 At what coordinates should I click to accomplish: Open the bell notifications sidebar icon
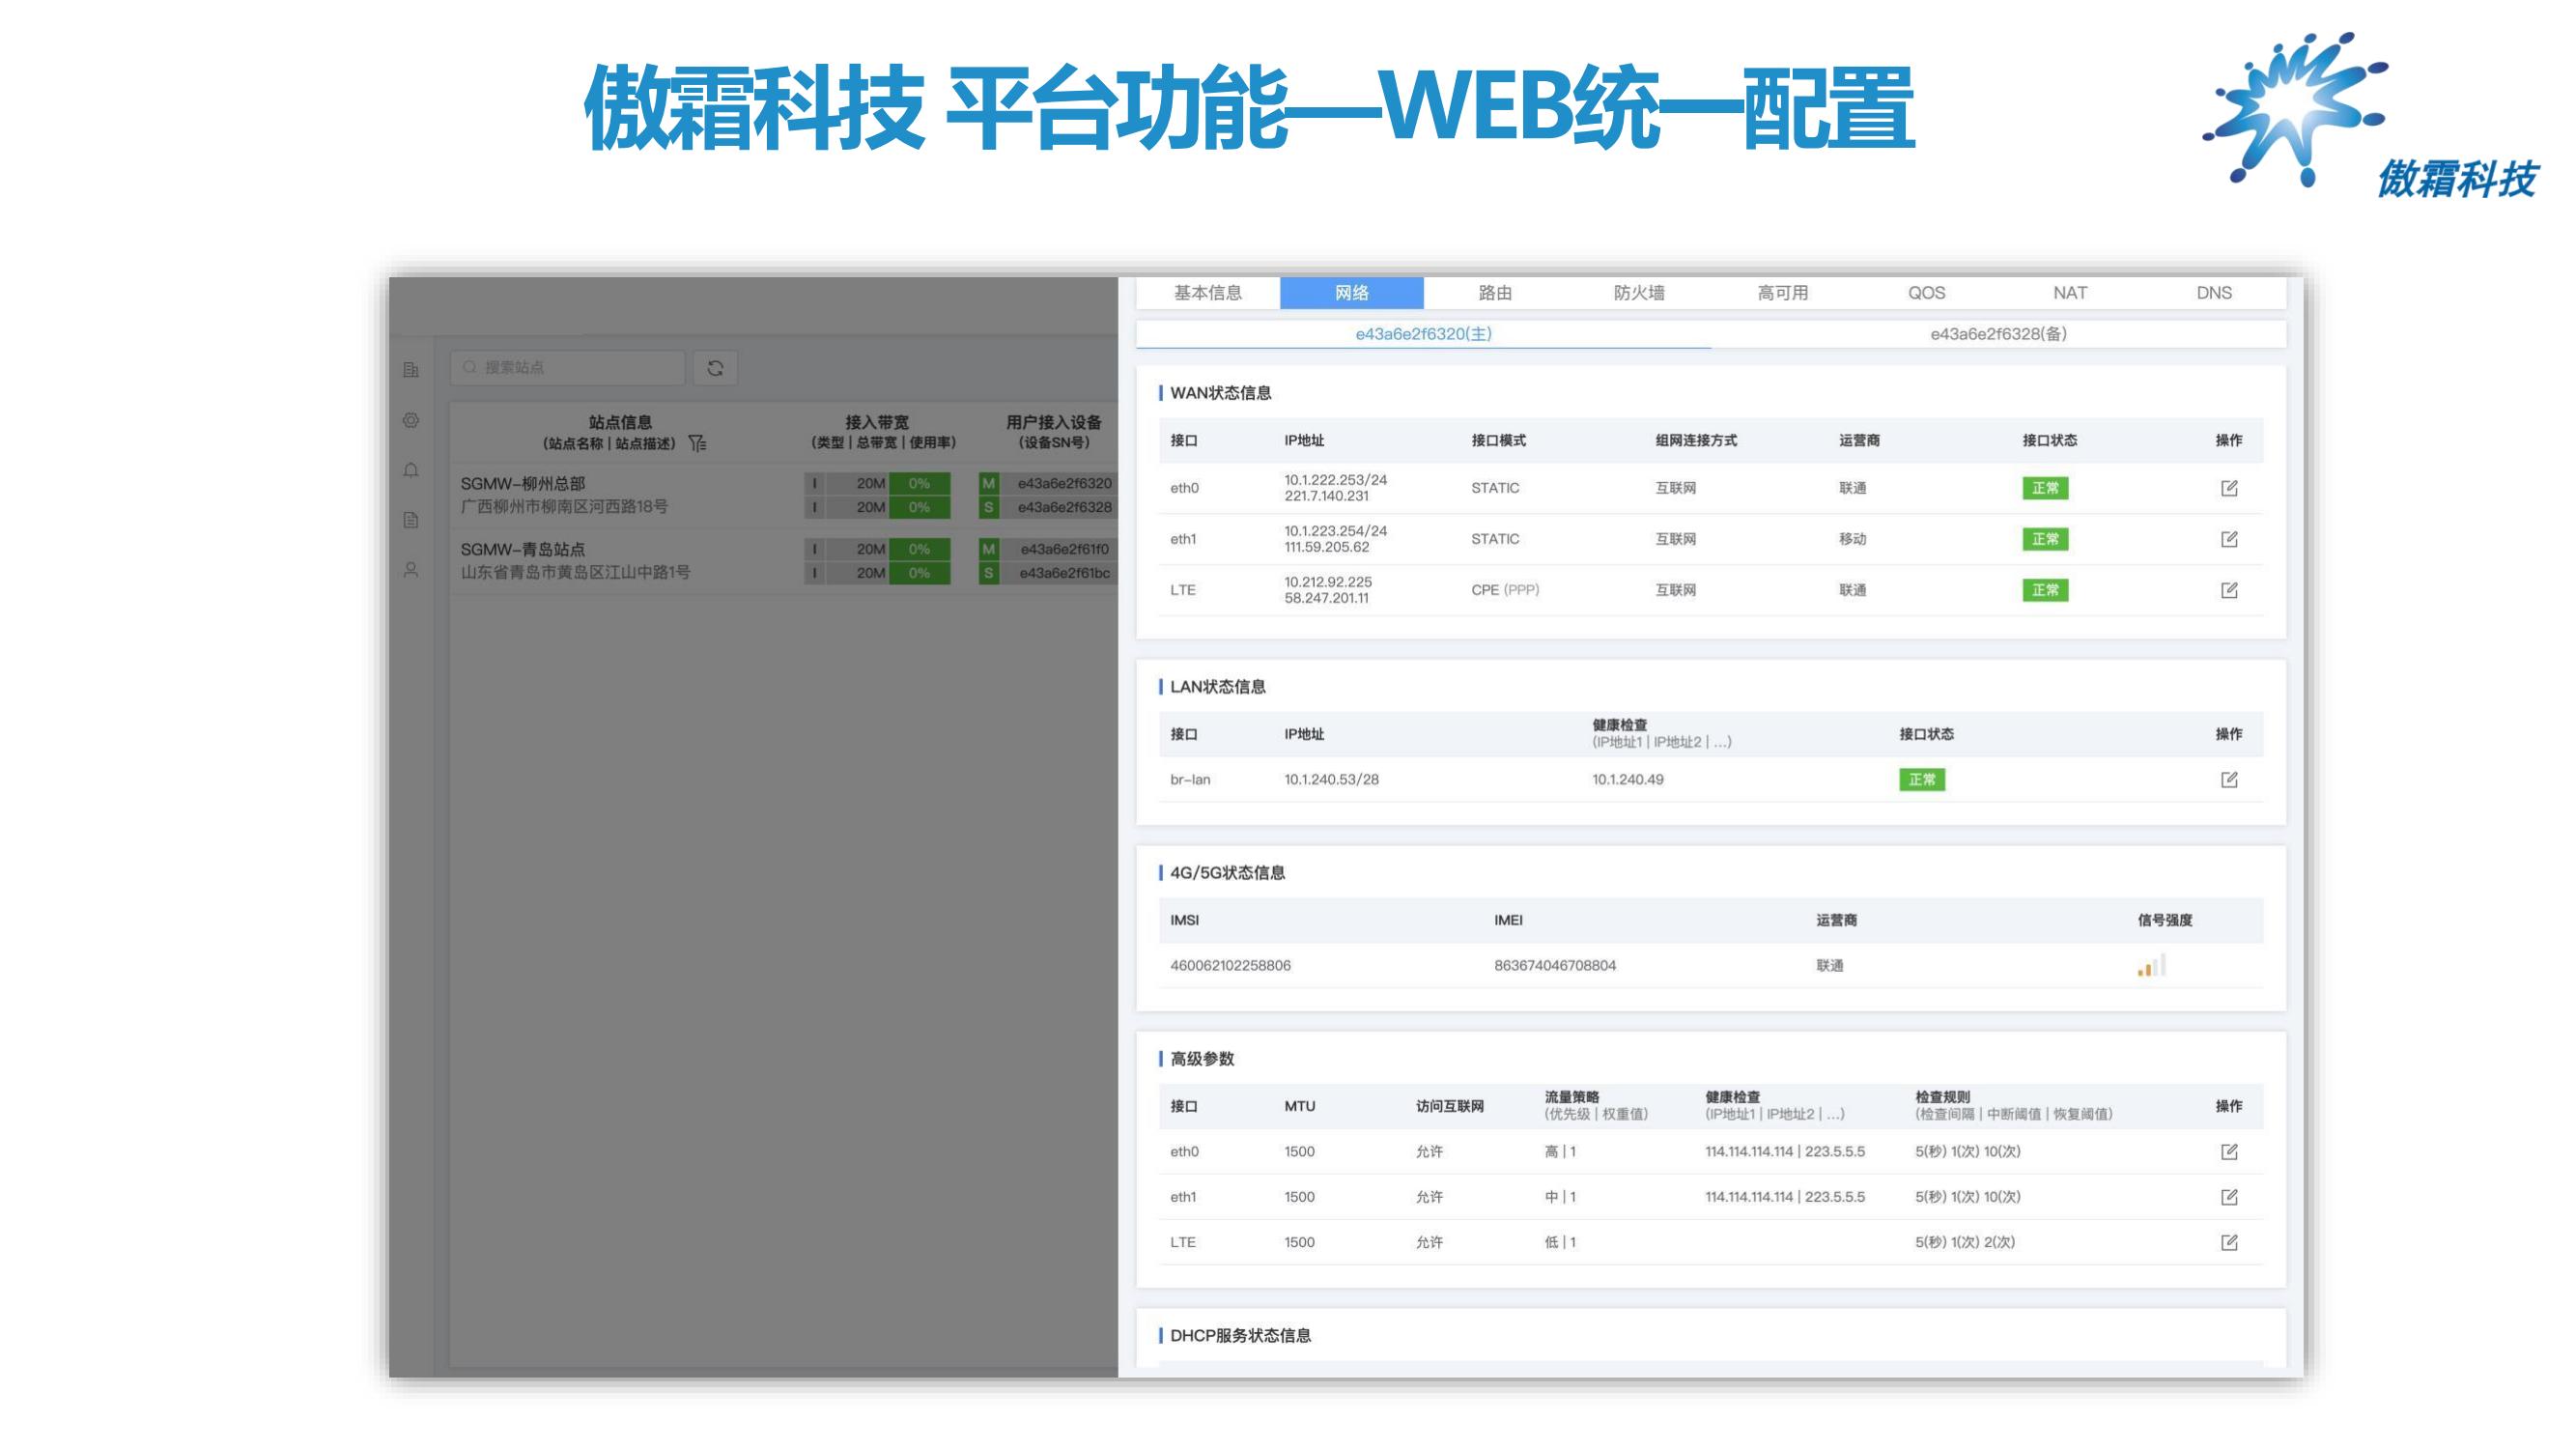[x=411, y=470]
